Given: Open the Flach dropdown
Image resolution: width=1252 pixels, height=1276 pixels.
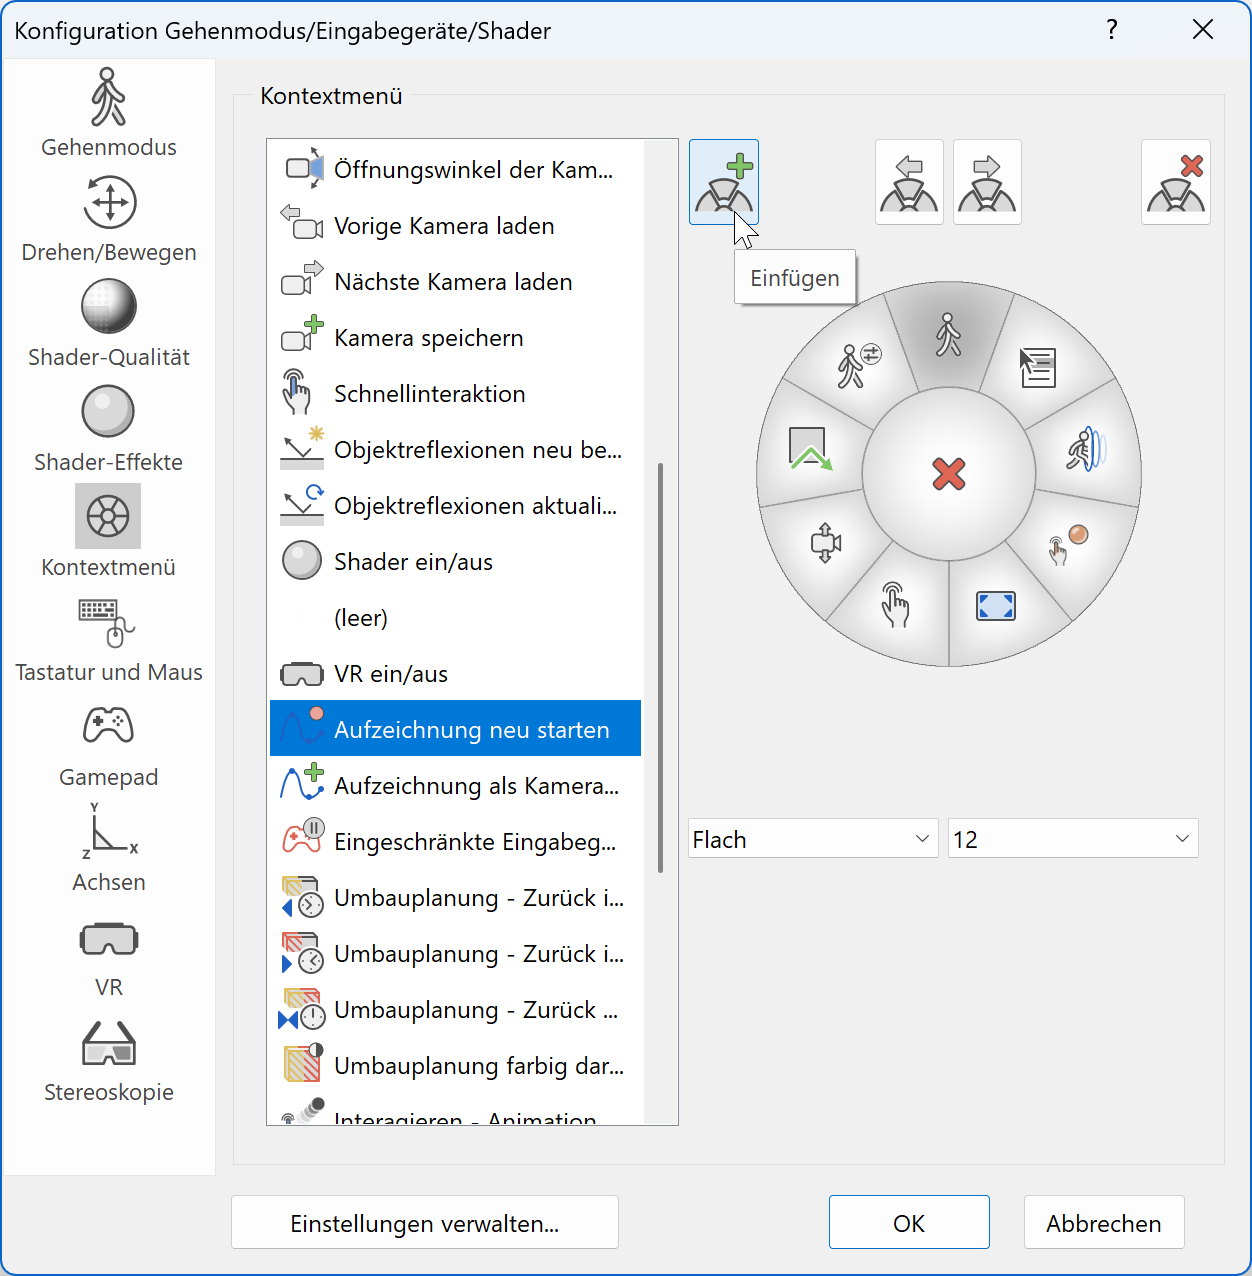Looking at the screenshot, I should pyautogui.click(x=812, y=839).
